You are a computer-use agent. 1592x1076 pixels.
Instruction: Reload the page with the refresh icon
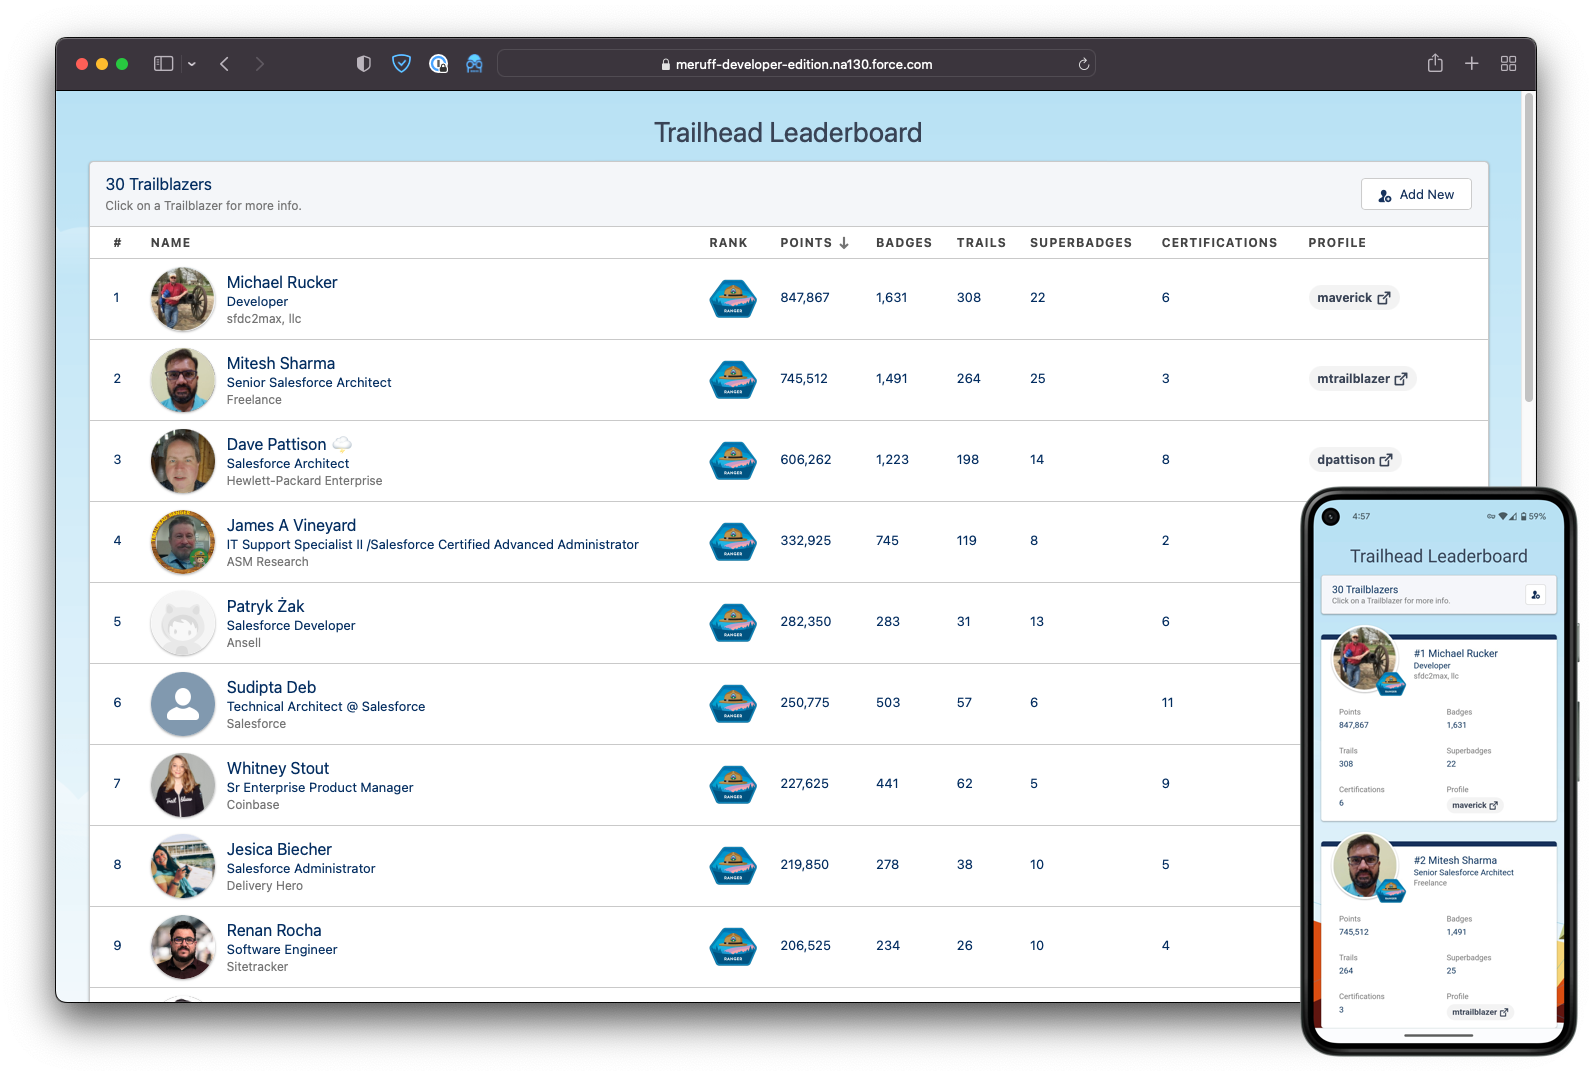pyautogui.click(x=1083, y=64)
